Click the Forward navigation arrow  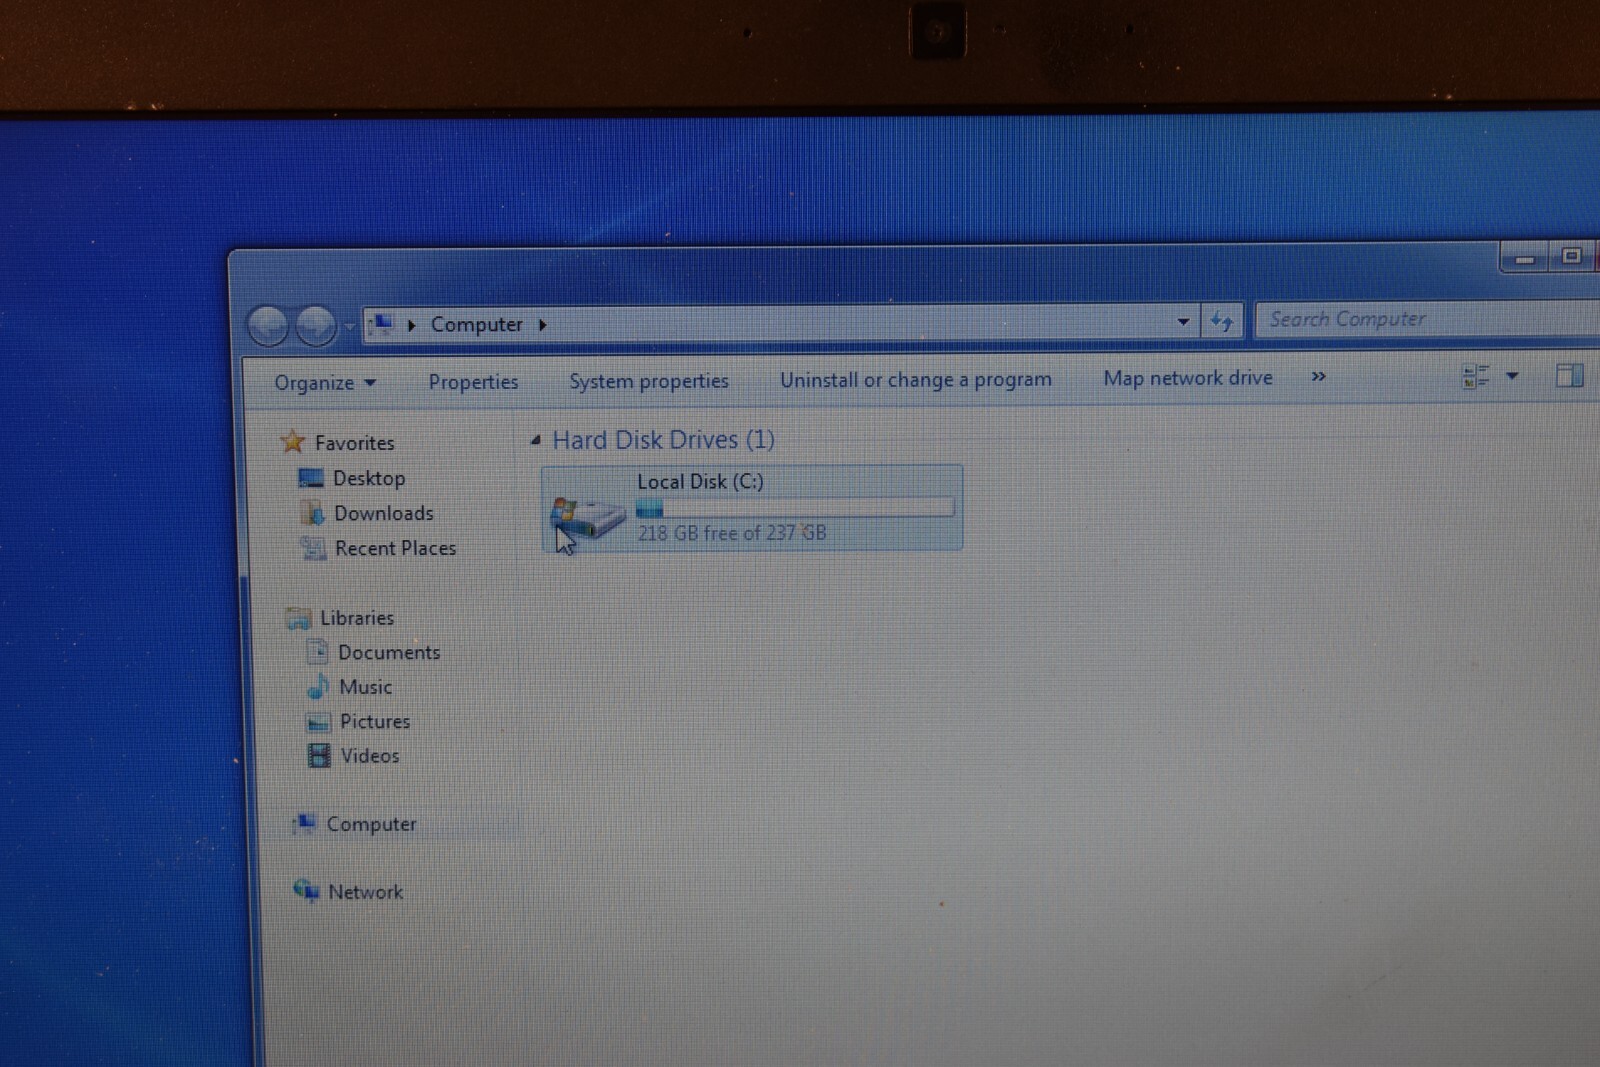[x=316, y=326]
